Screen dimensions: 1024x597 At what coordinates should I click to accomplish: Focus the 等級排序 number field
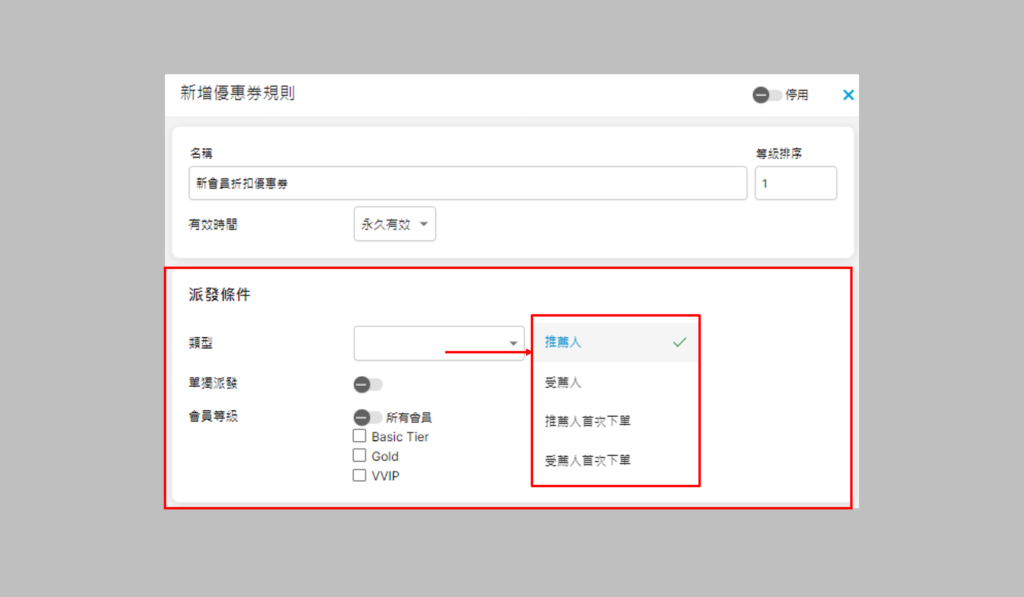[795, 184]
